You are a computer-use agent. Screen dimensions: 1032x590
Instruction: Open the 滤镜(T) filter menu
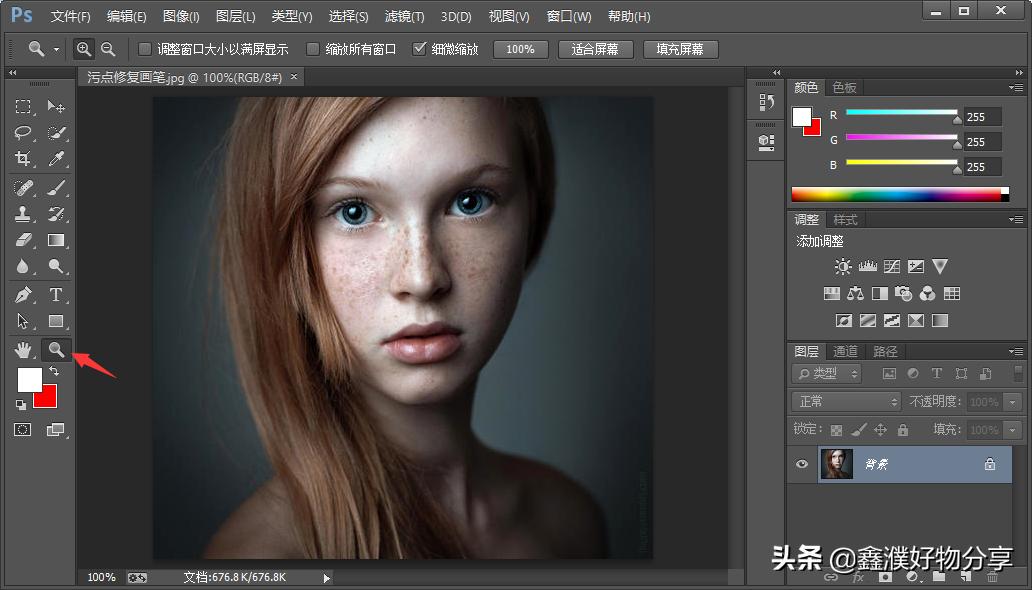[x=404, y=17]
